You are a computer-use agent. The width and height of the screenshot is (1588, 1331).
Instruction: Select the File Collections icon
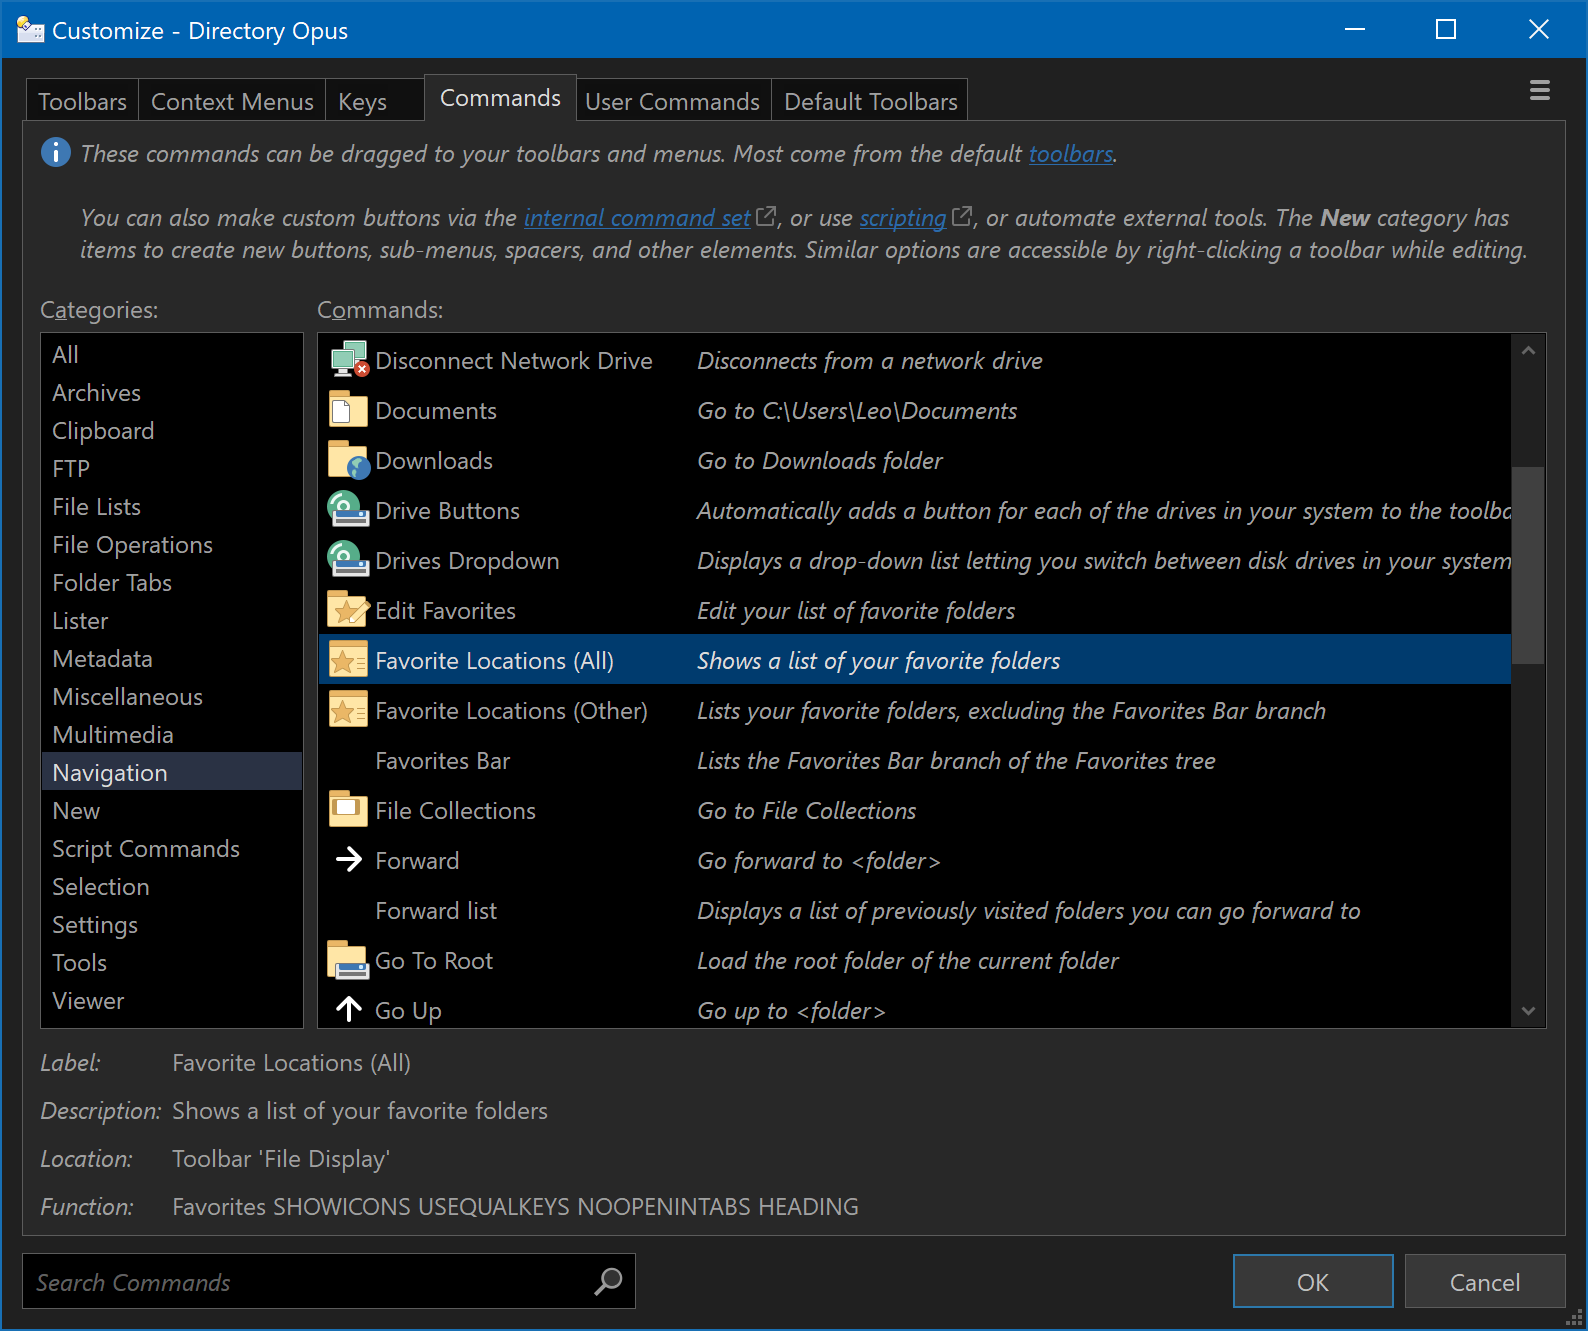[x=348, y=810]
